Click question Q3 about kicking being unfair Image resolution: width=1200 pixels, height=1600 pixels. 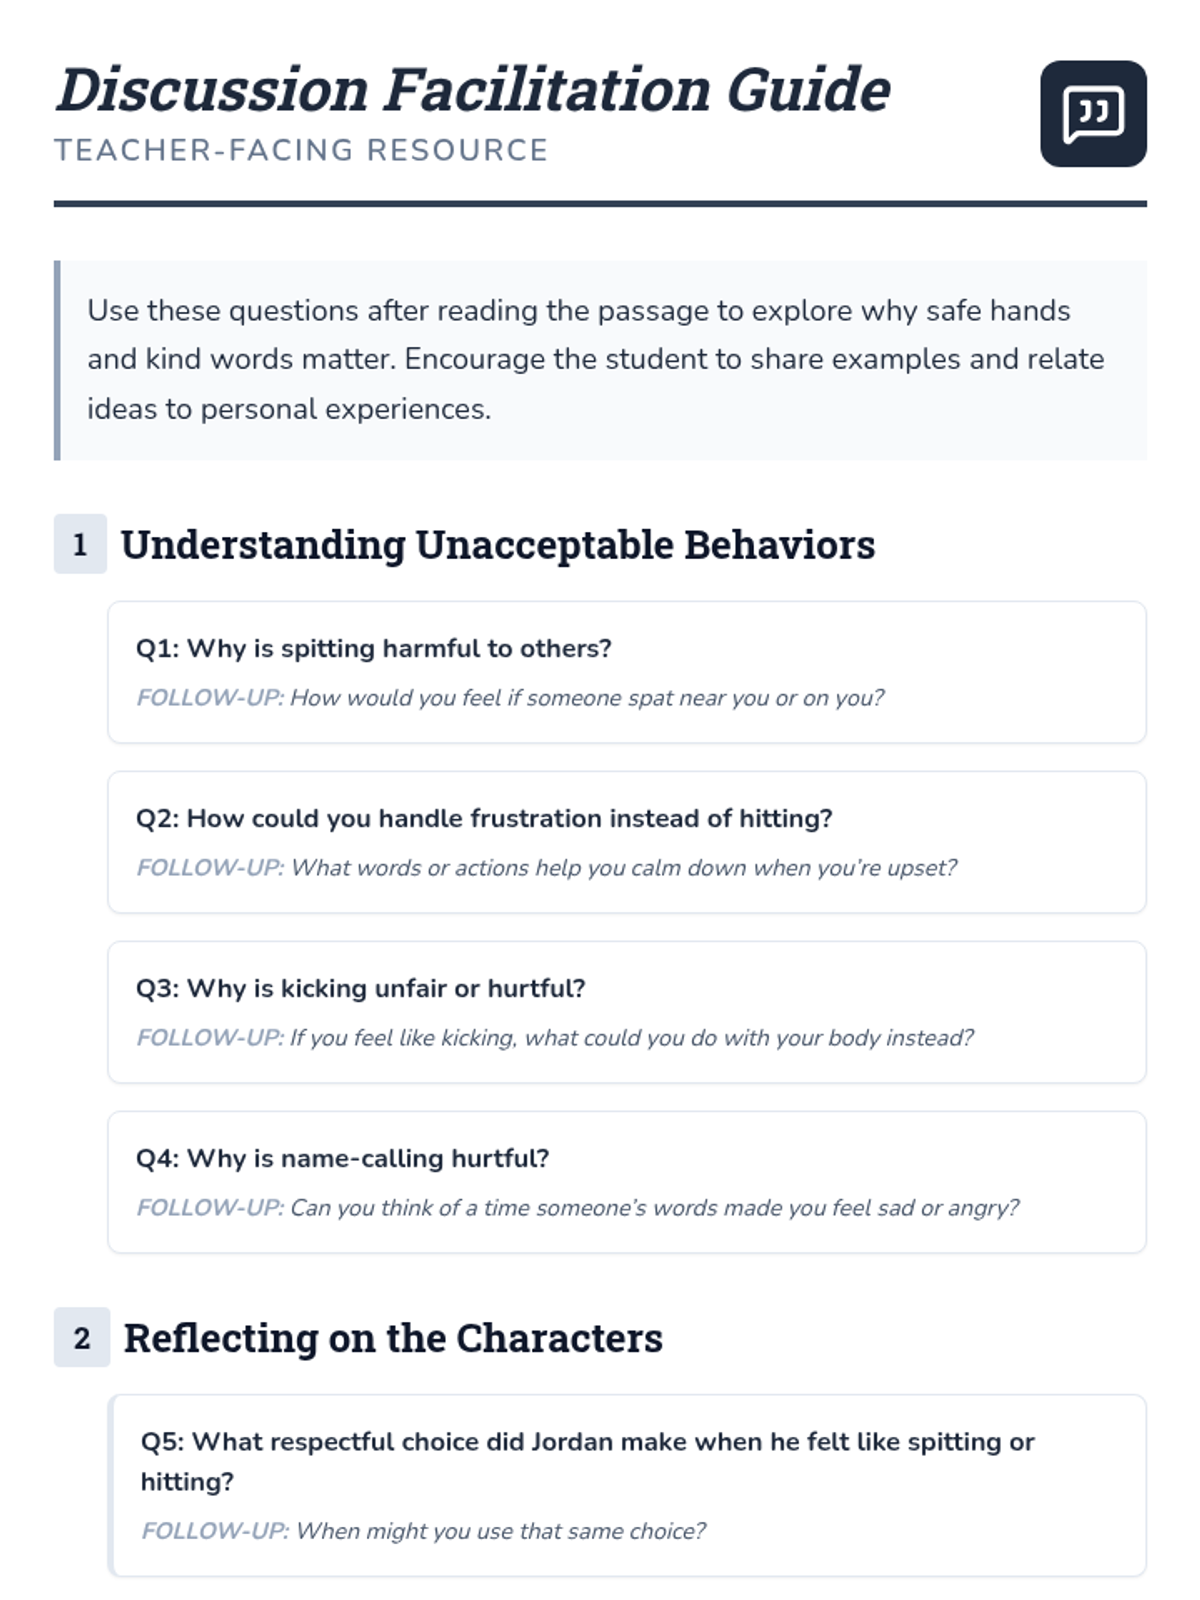click(360, 988)
